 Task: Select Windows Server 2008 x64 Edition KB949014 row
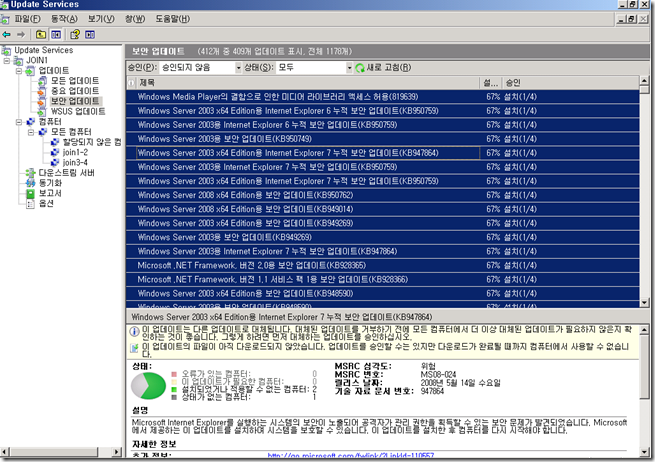383,209
